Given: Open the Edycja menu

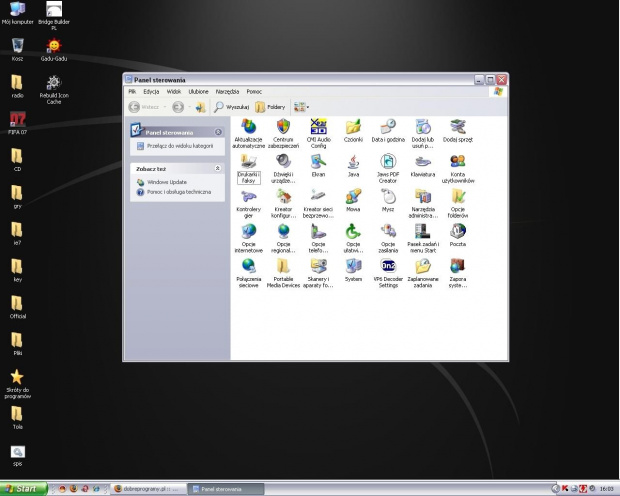Looking at the screenshot, I should pos(151,91).
